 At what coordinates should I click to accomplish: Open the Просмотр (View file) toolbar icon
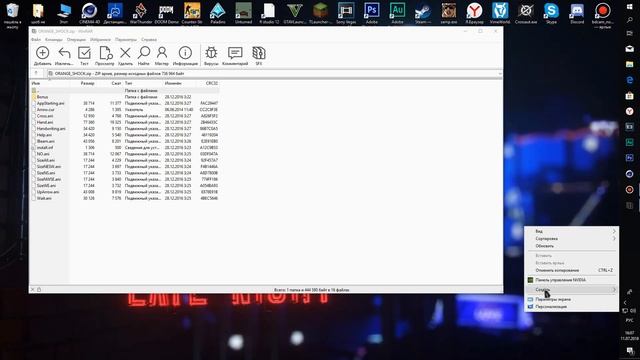104,56
